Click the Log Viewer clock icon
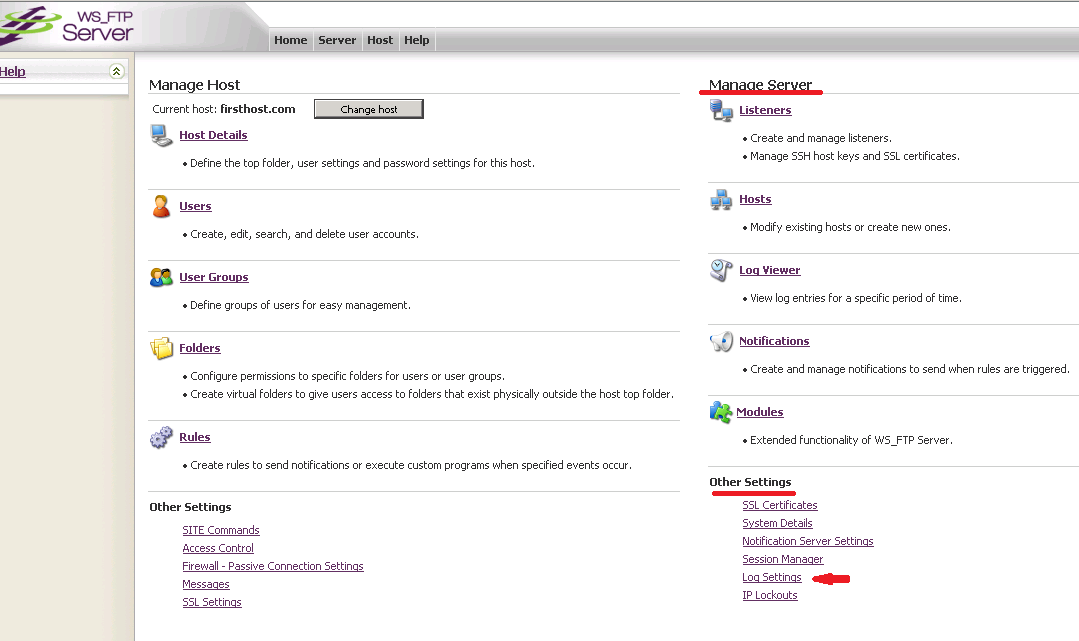The width and height of the screenshot is (1079, 641). (721, 270)
